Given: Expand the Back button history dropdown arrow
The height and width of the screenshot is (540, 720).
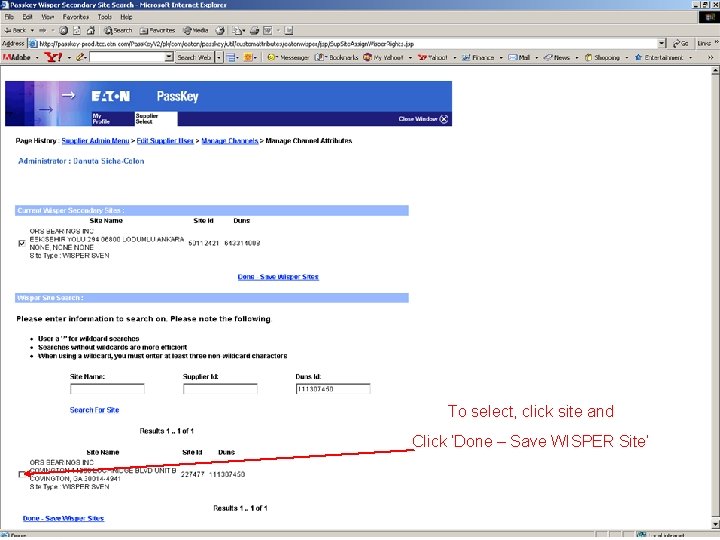Looking at the screenshot, I should [32, 30].
